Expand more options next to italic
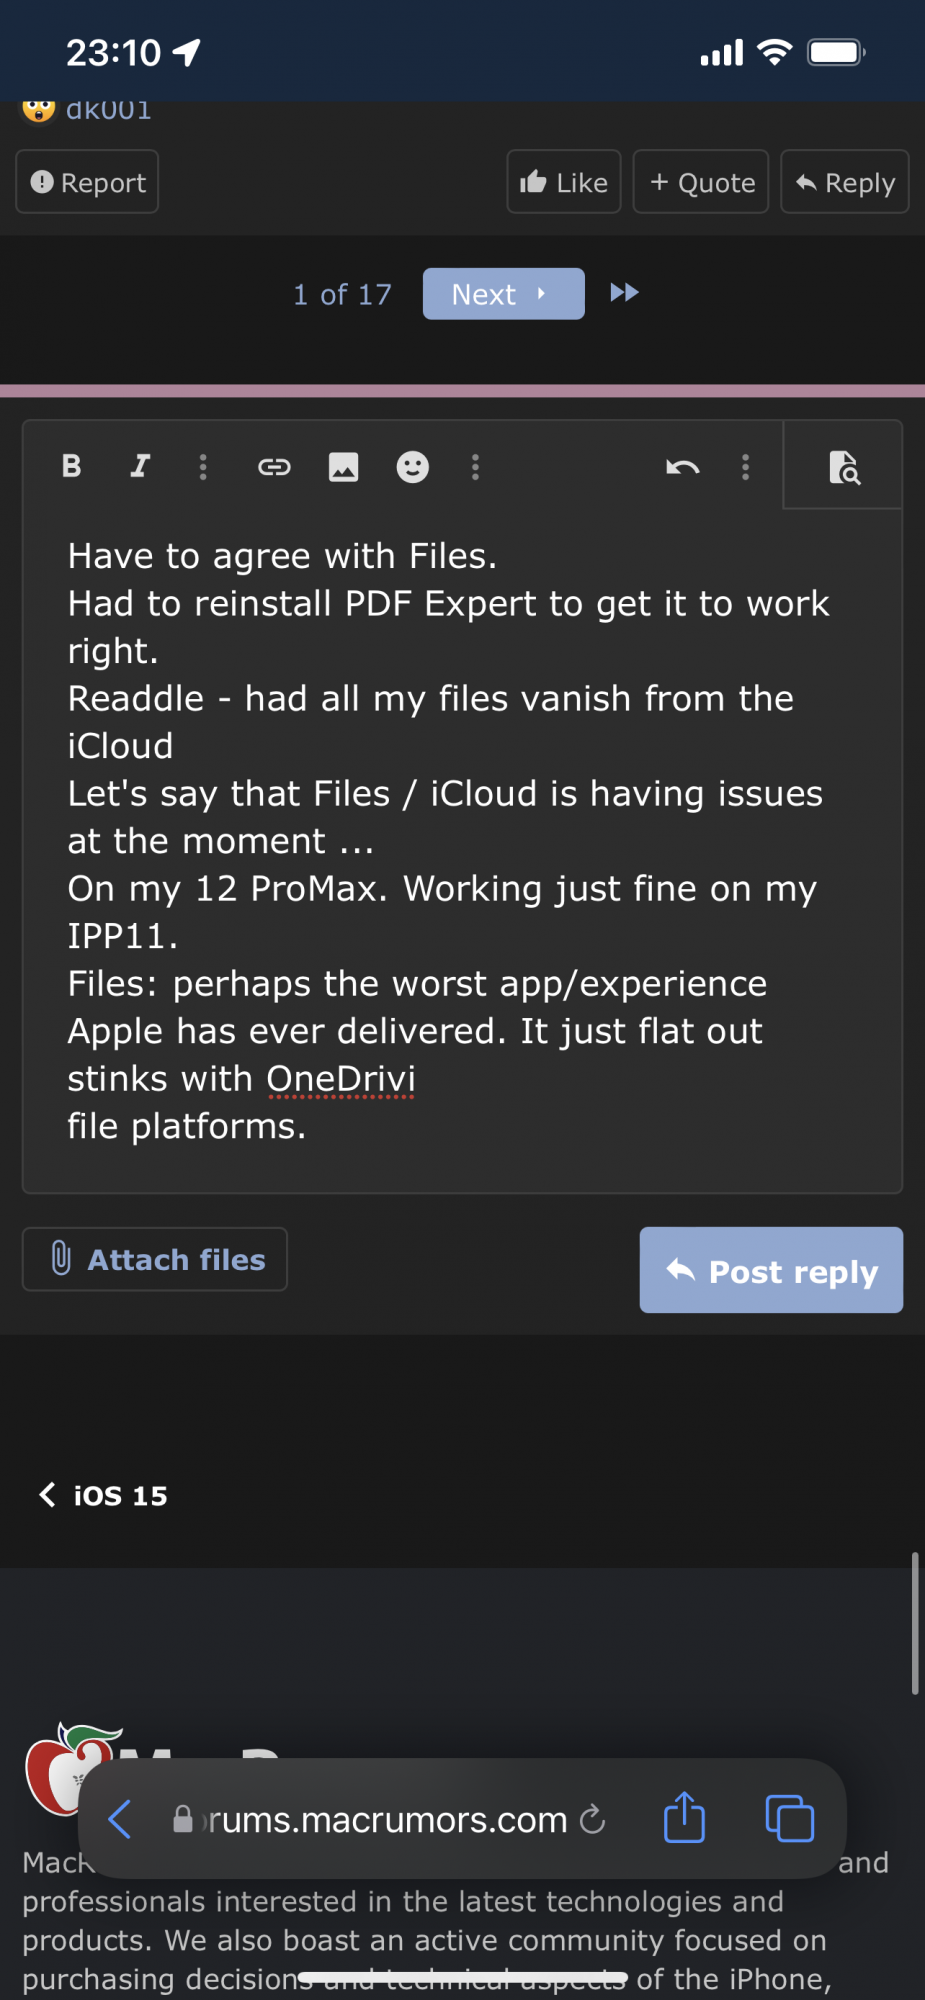925x2000 pixels. coord(203,467)
